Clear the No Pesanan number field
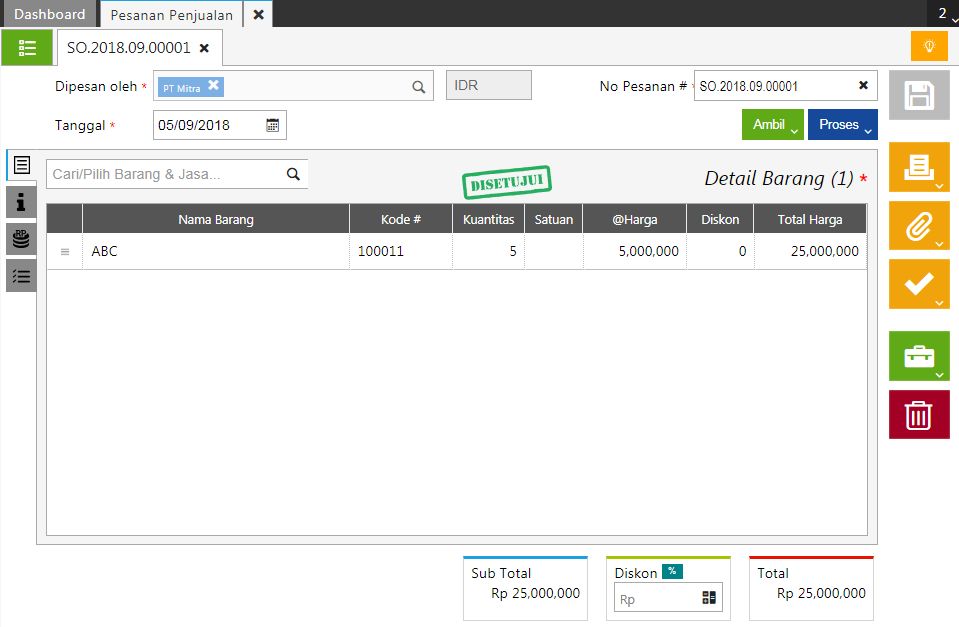This screenshot has width=959, height=627. coord(863,86)
